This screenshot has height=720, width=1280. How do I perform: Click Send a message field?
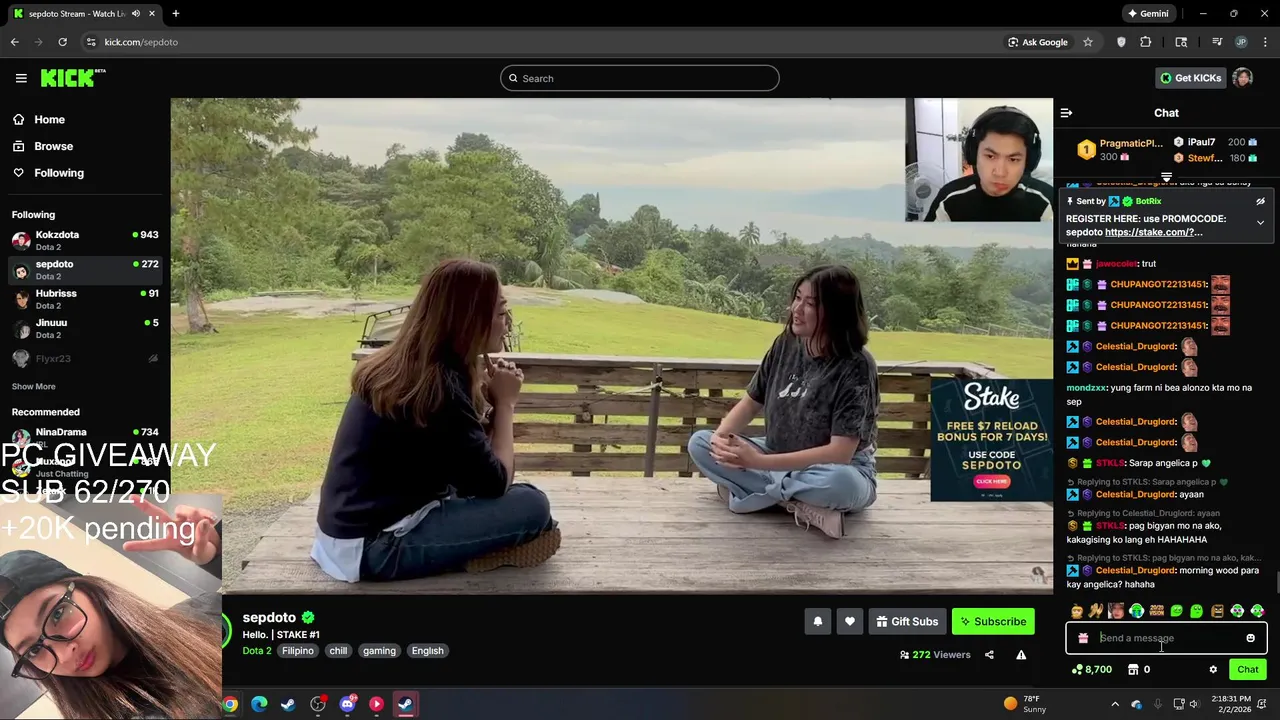[x=1168, y=638]
